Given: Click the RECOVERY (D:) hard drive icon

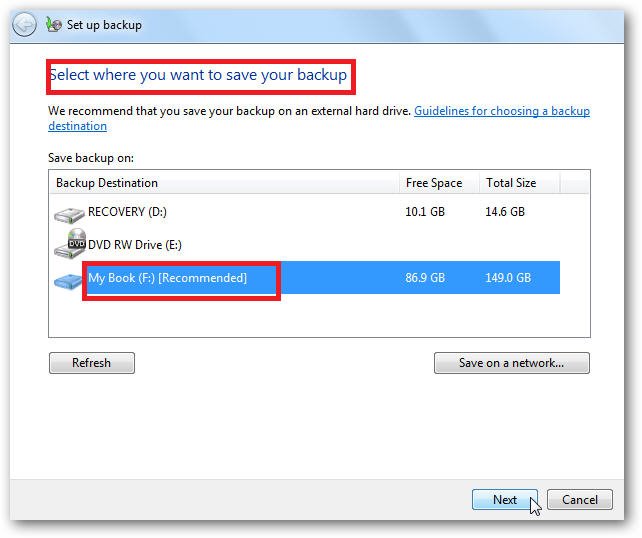Looking at the screenshot, I should (x=69, y=215).
